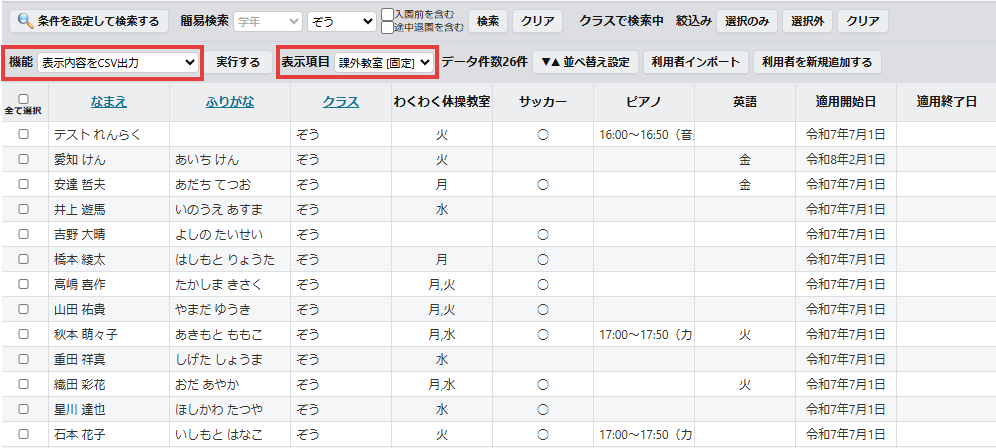Sort by the ふりがな column header

229,101
